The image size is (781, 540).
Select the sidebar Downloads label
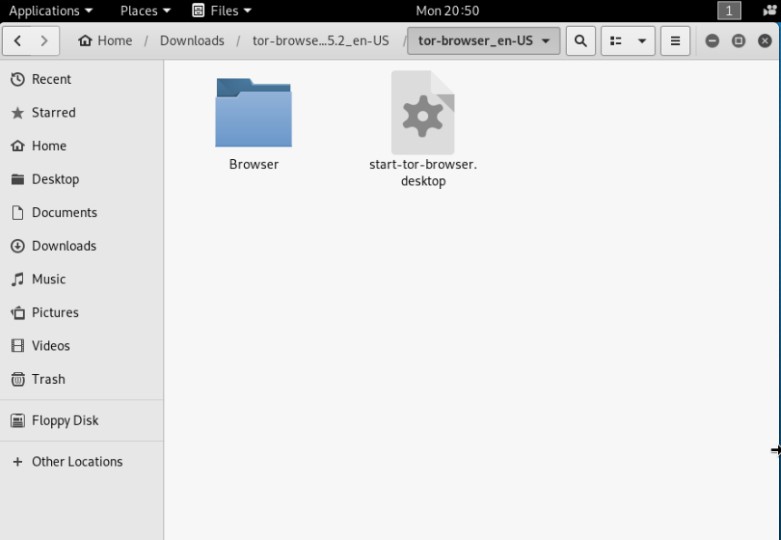64,246
